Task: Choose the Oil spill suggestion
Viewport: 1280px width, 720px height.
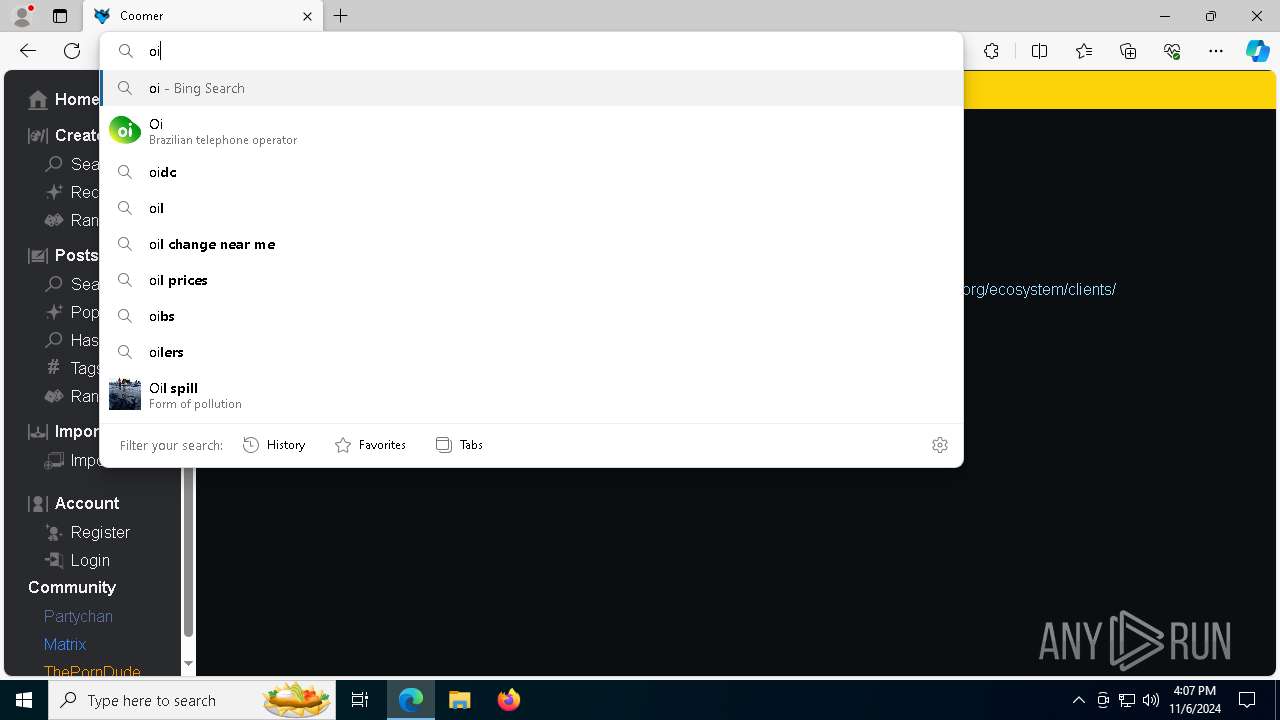Action: tap(531, 395)
